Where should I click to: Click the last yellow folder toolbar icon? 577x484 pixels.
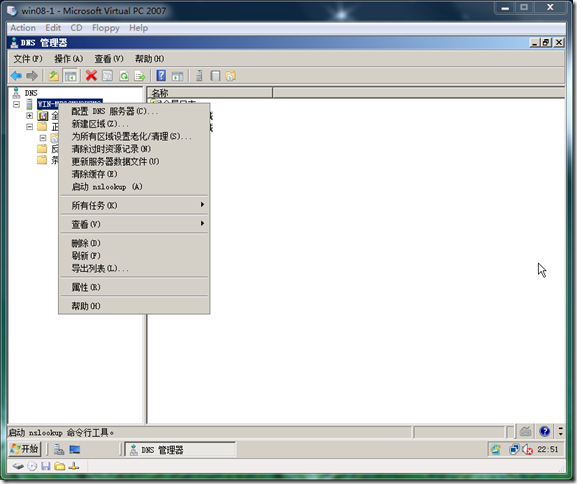pos(231,76)
